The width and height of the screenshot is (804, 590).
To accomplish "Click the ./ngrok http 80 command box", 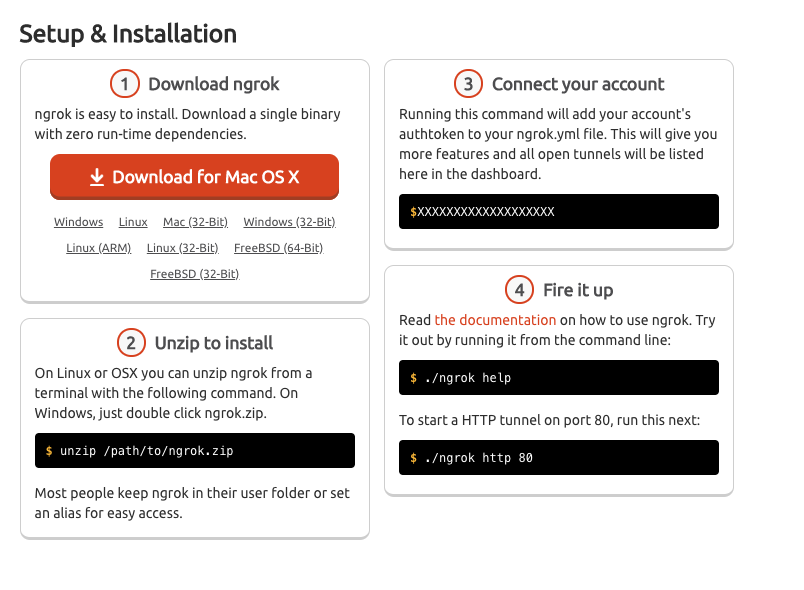I will 559,457.
